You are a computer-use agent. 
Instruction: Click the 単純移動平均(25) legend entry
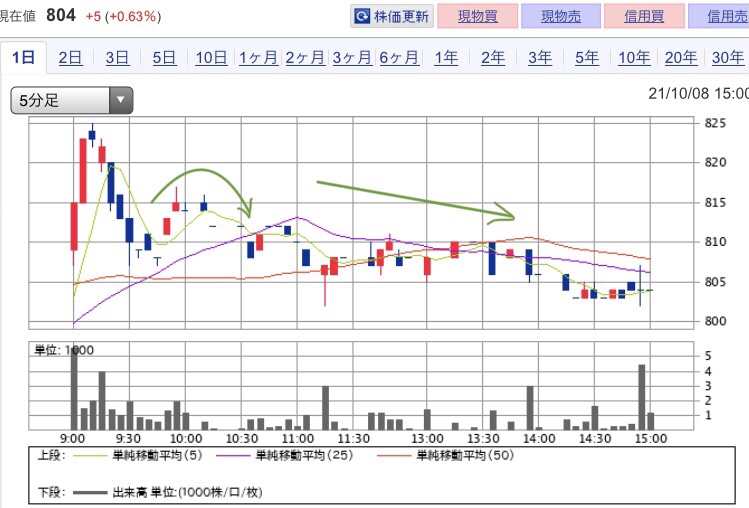pos(285,455)
